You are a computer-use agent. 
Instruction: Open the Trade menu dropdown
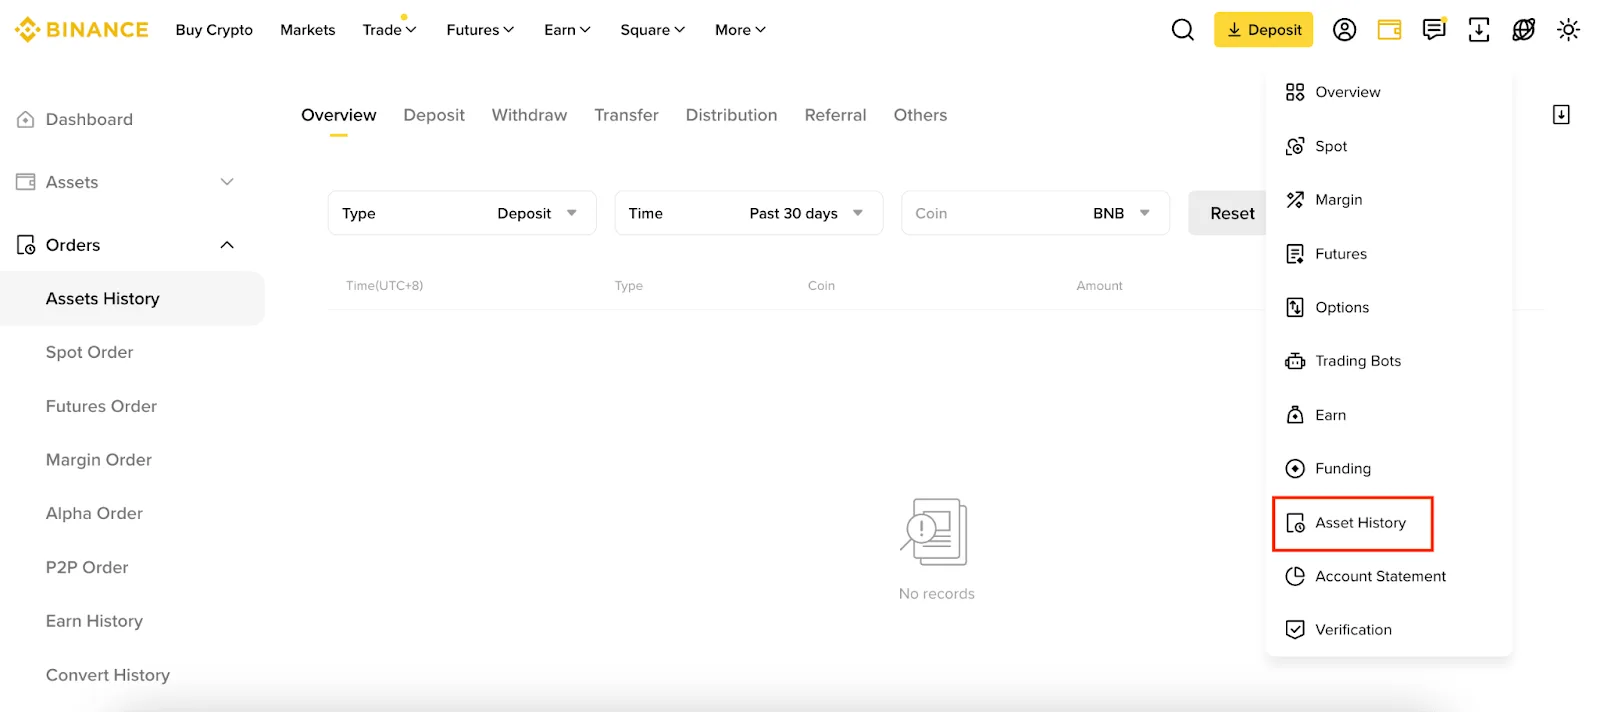(389, 30)
